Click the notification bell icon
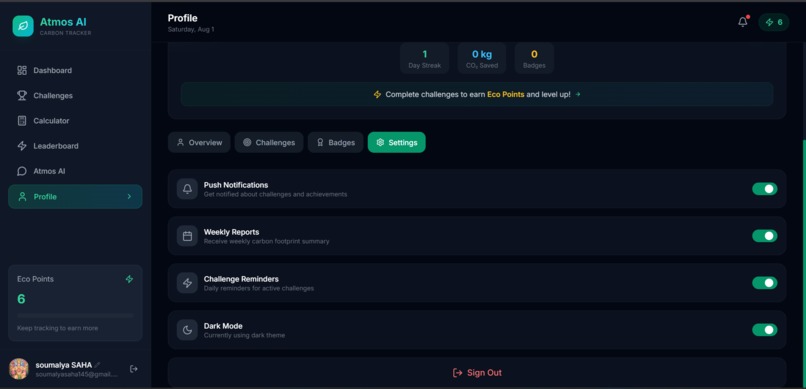The width and height of the screenshot is (806, 389). point(743,22)
